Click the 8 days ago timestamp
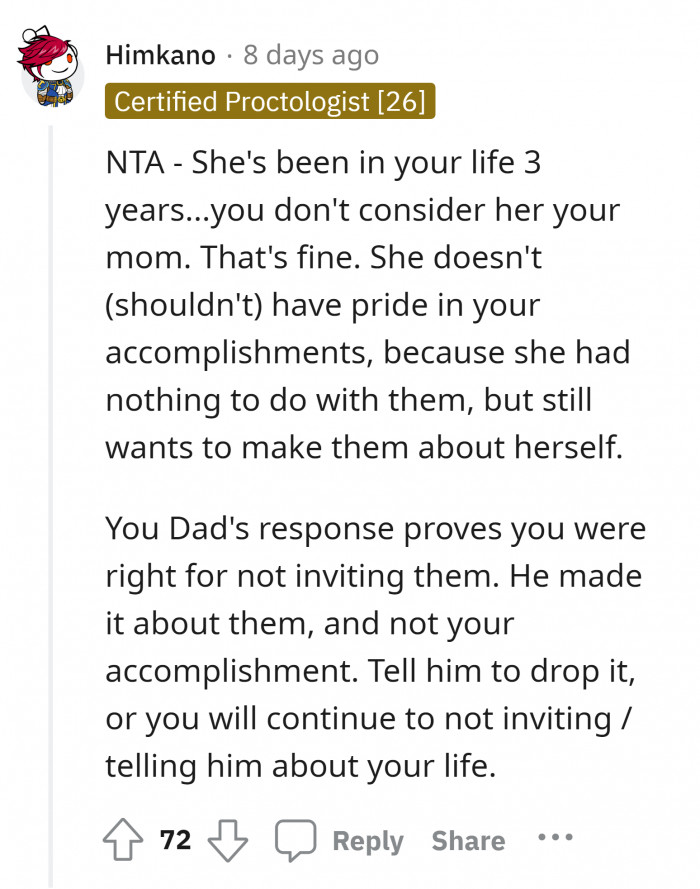Screen dimensions: 700x889 click(x=310, y=55)
